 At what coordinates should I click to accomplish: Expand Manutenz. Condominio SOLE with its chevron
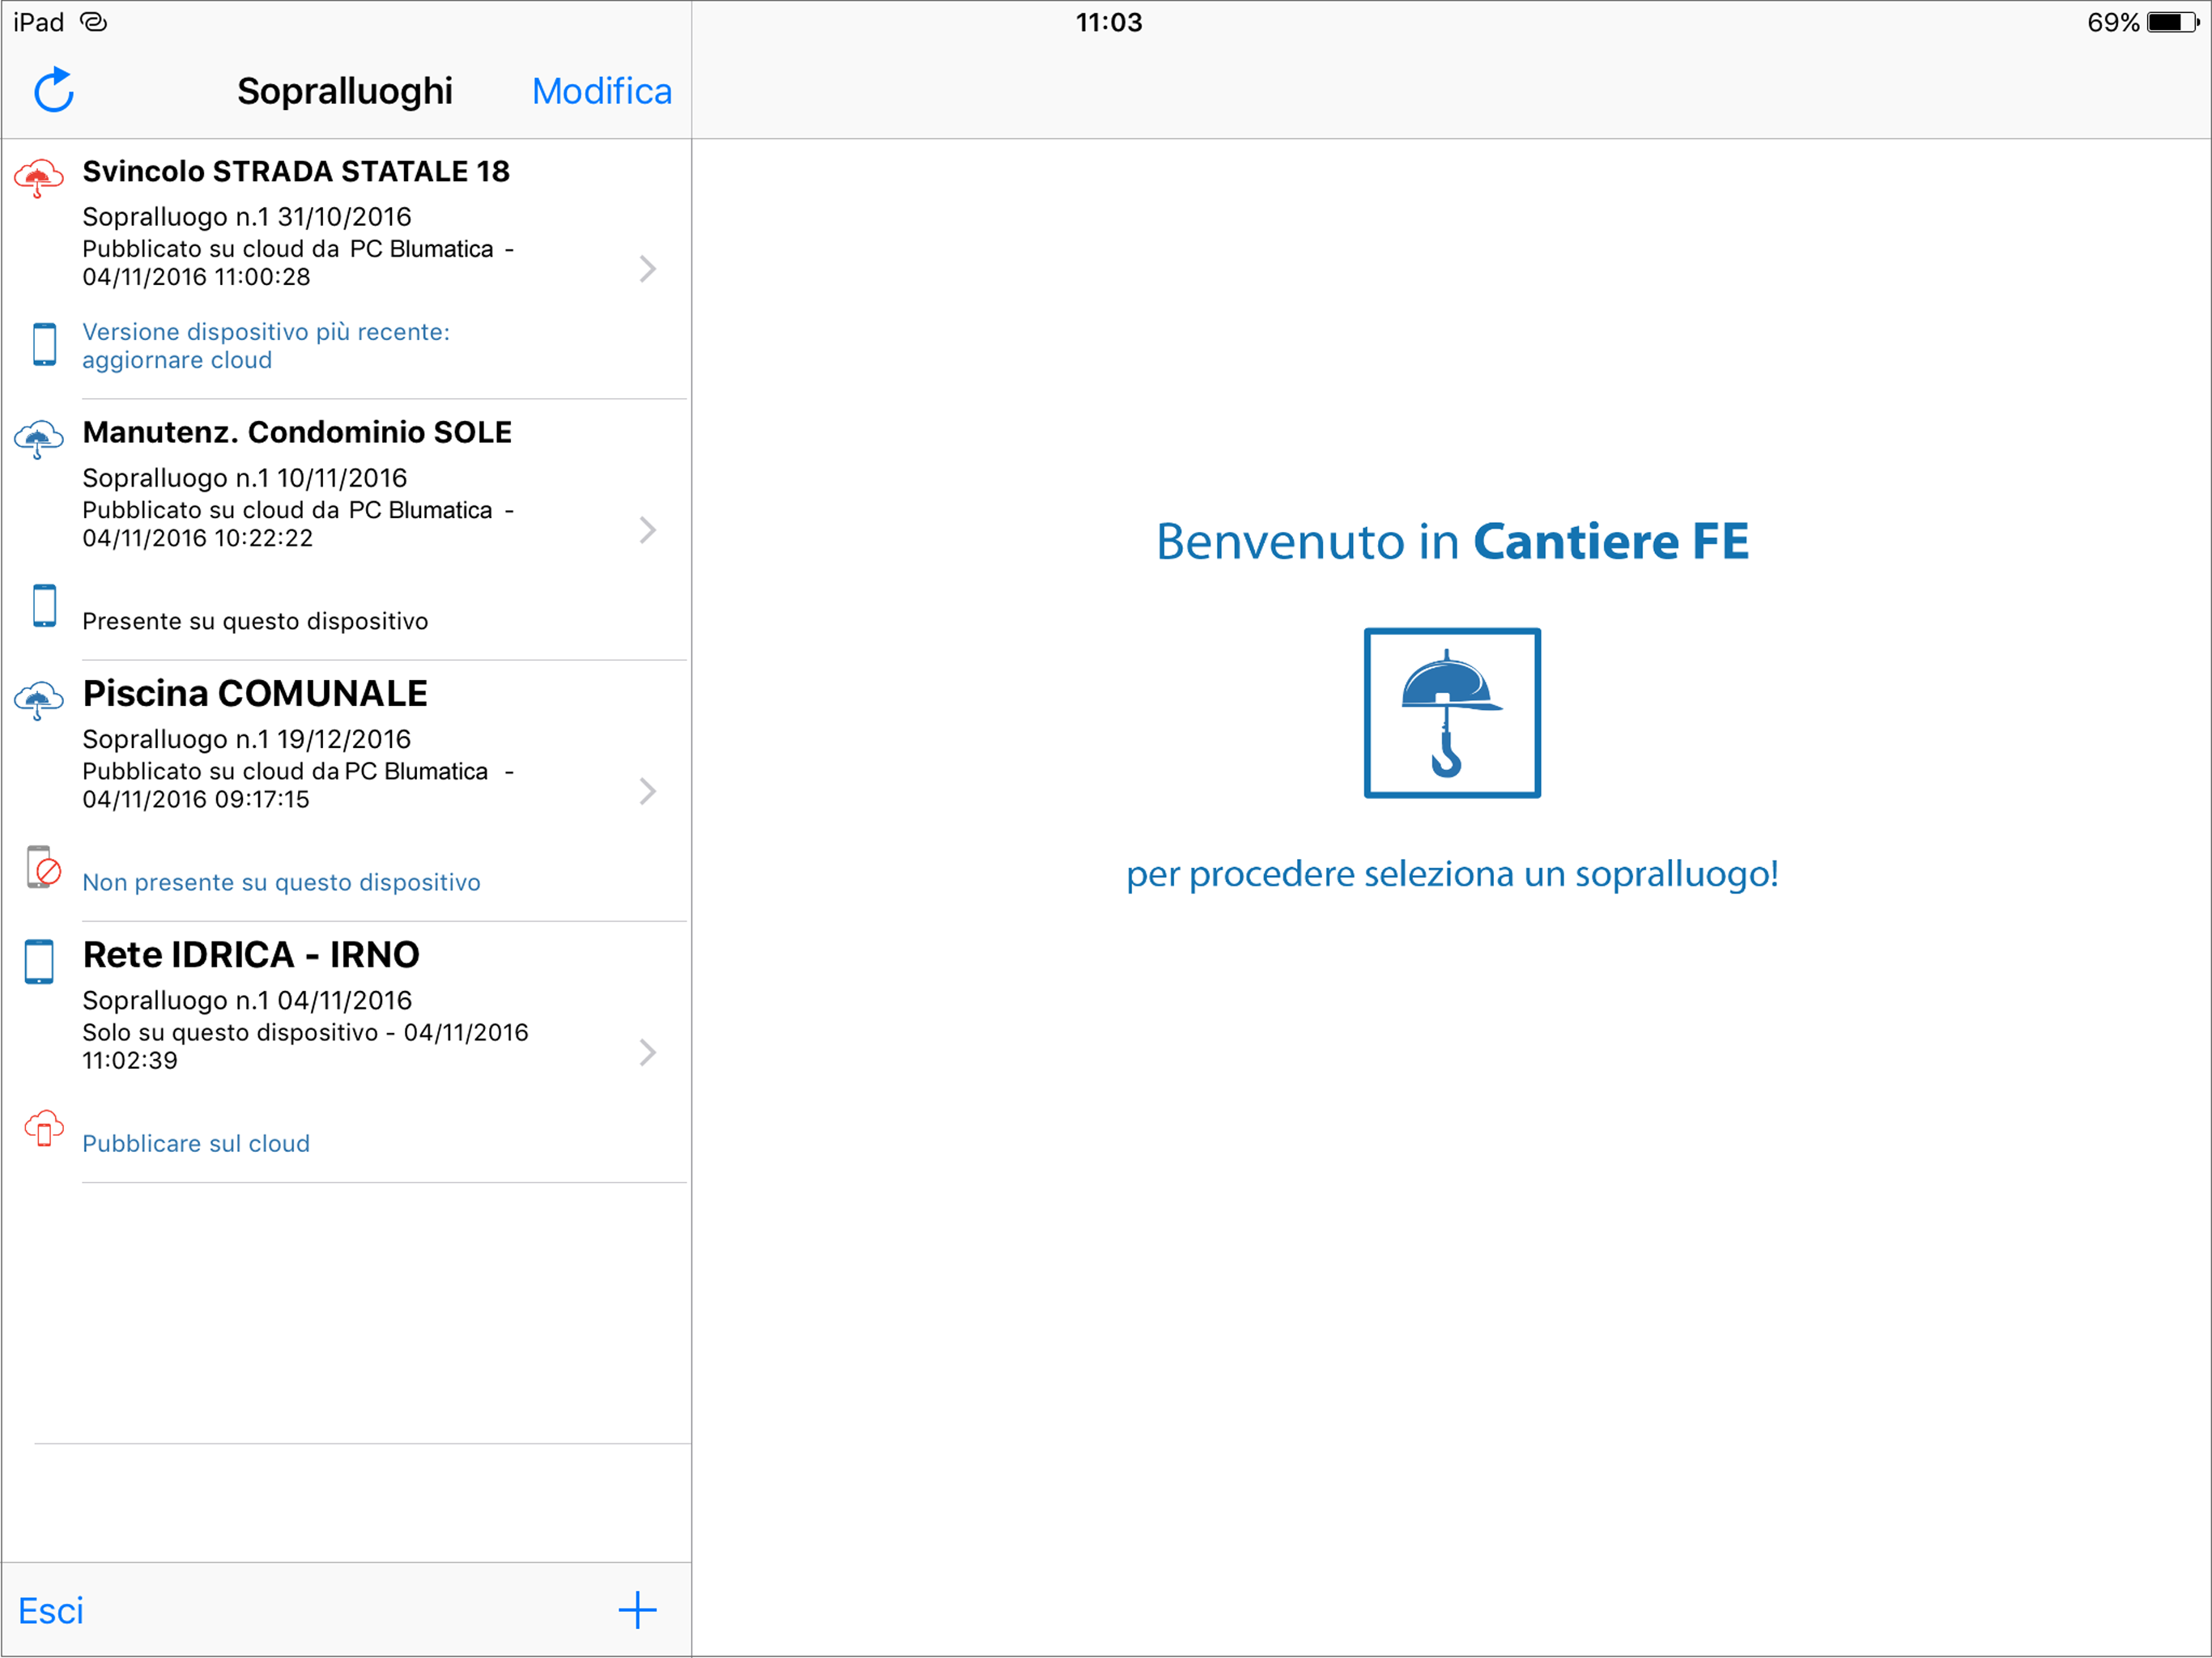[x=647, y=529]
